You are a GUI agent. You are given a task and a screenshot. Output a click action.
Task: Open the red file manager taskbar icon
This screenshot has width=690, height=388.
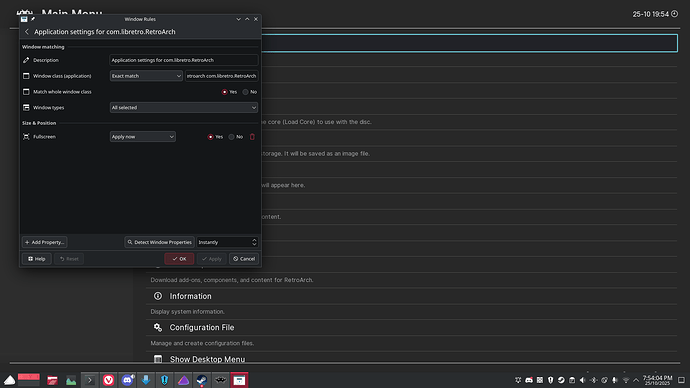52,380
